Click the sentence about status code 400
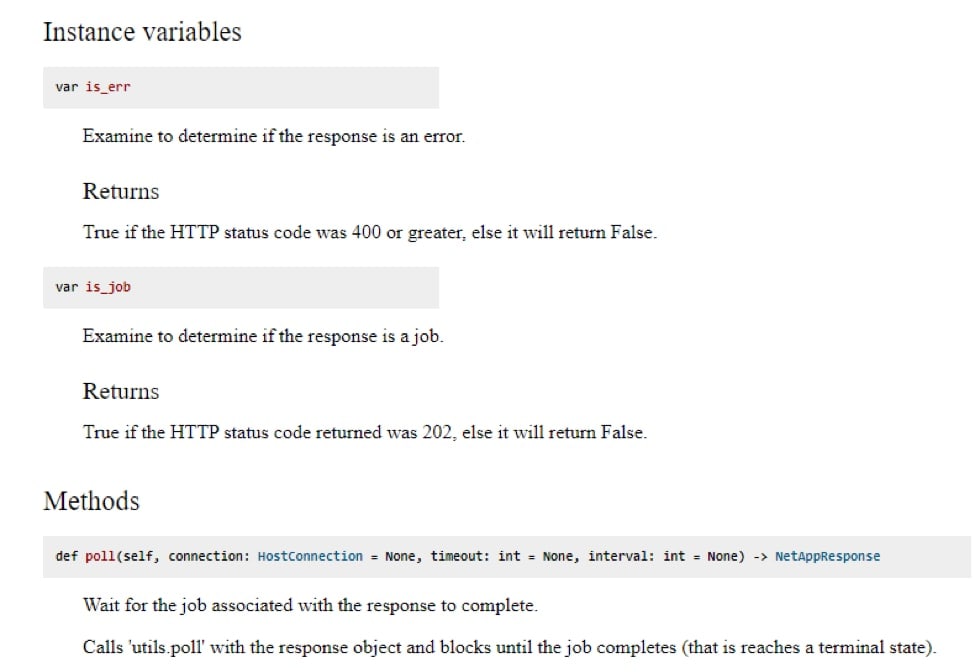Image resolution: width=974 pixels, height=672 pixels. coord(370,232)
